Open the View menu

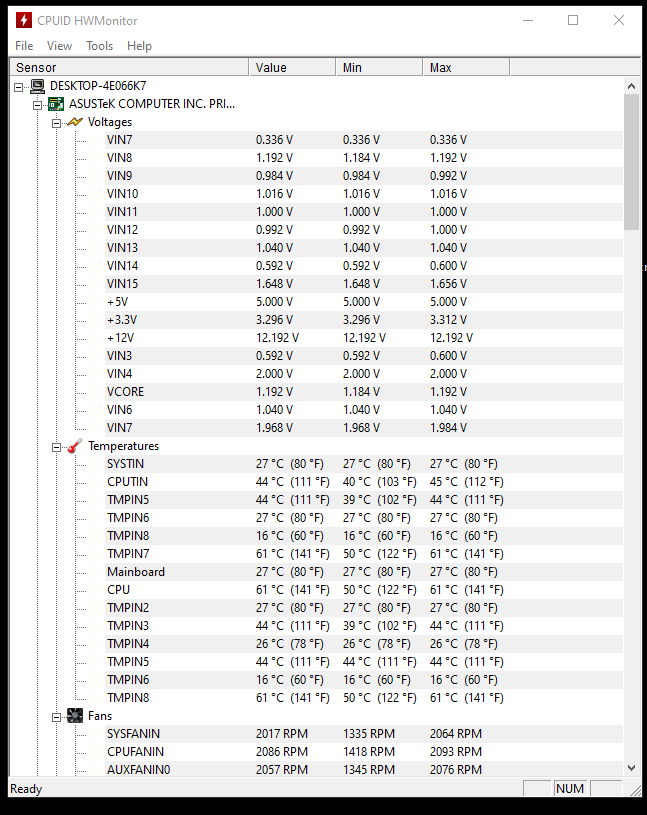(x=59, y=46)
